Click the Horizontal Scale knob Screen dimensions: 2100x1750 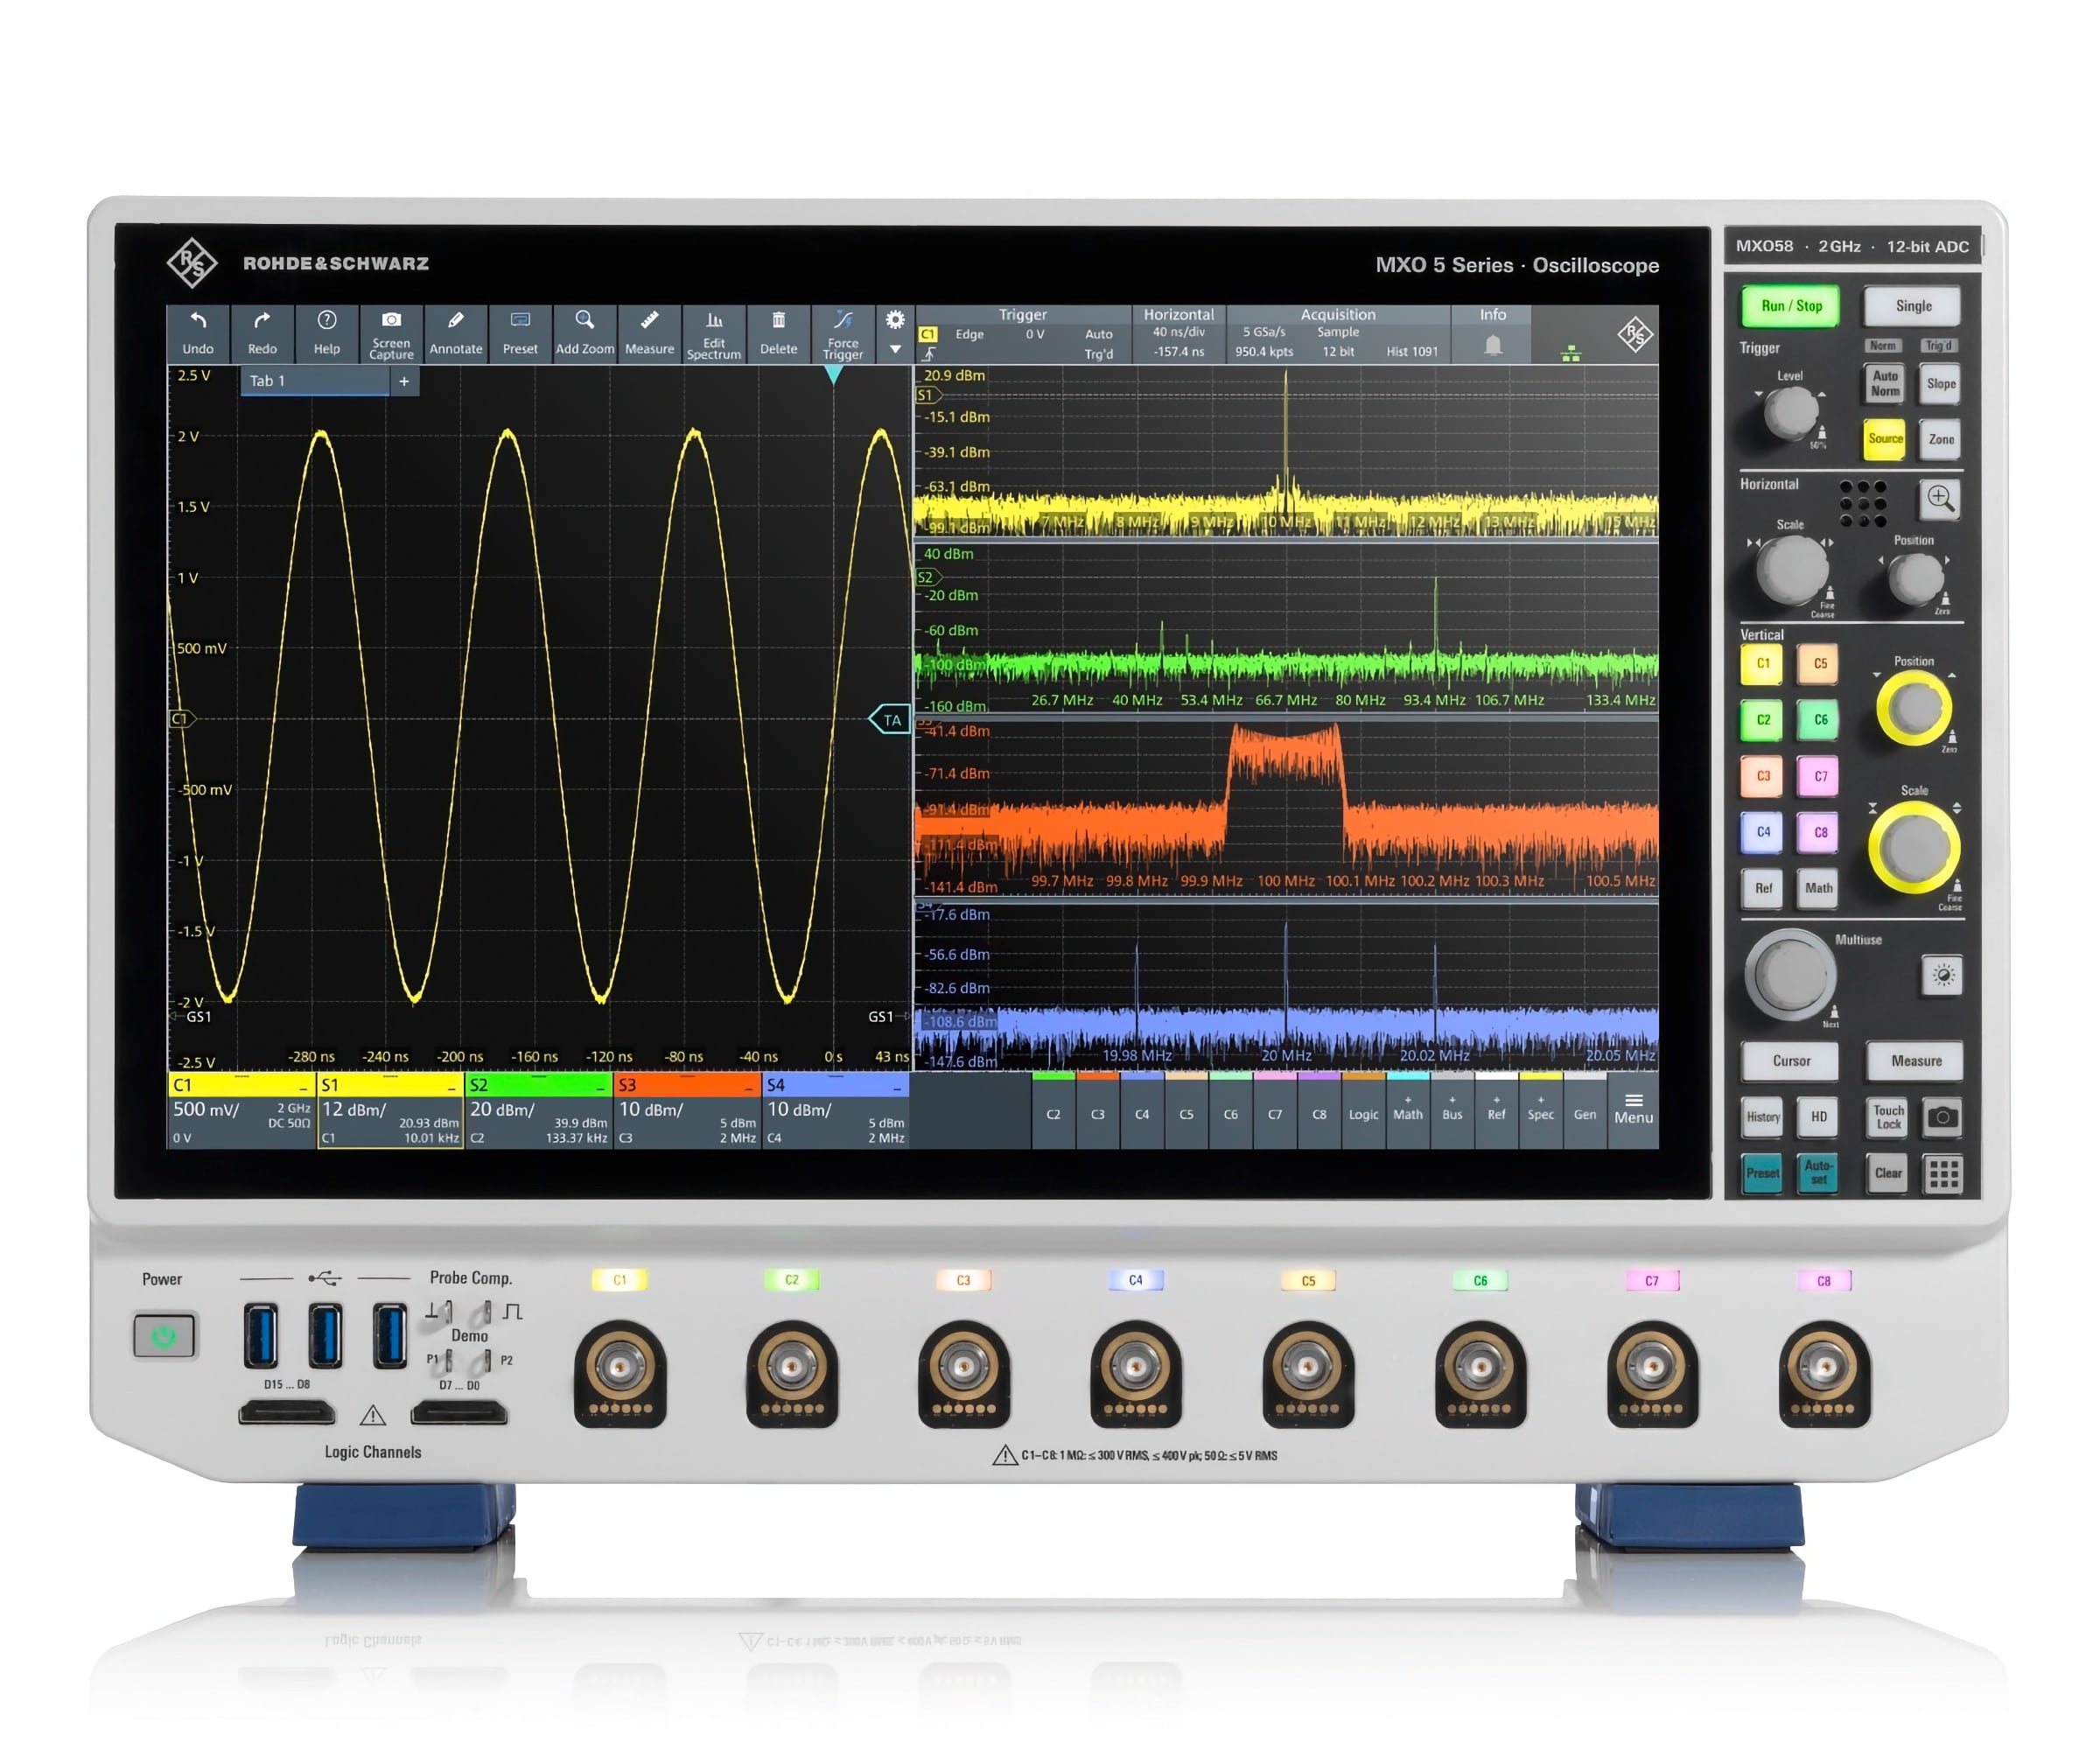tap(1791, 569)
